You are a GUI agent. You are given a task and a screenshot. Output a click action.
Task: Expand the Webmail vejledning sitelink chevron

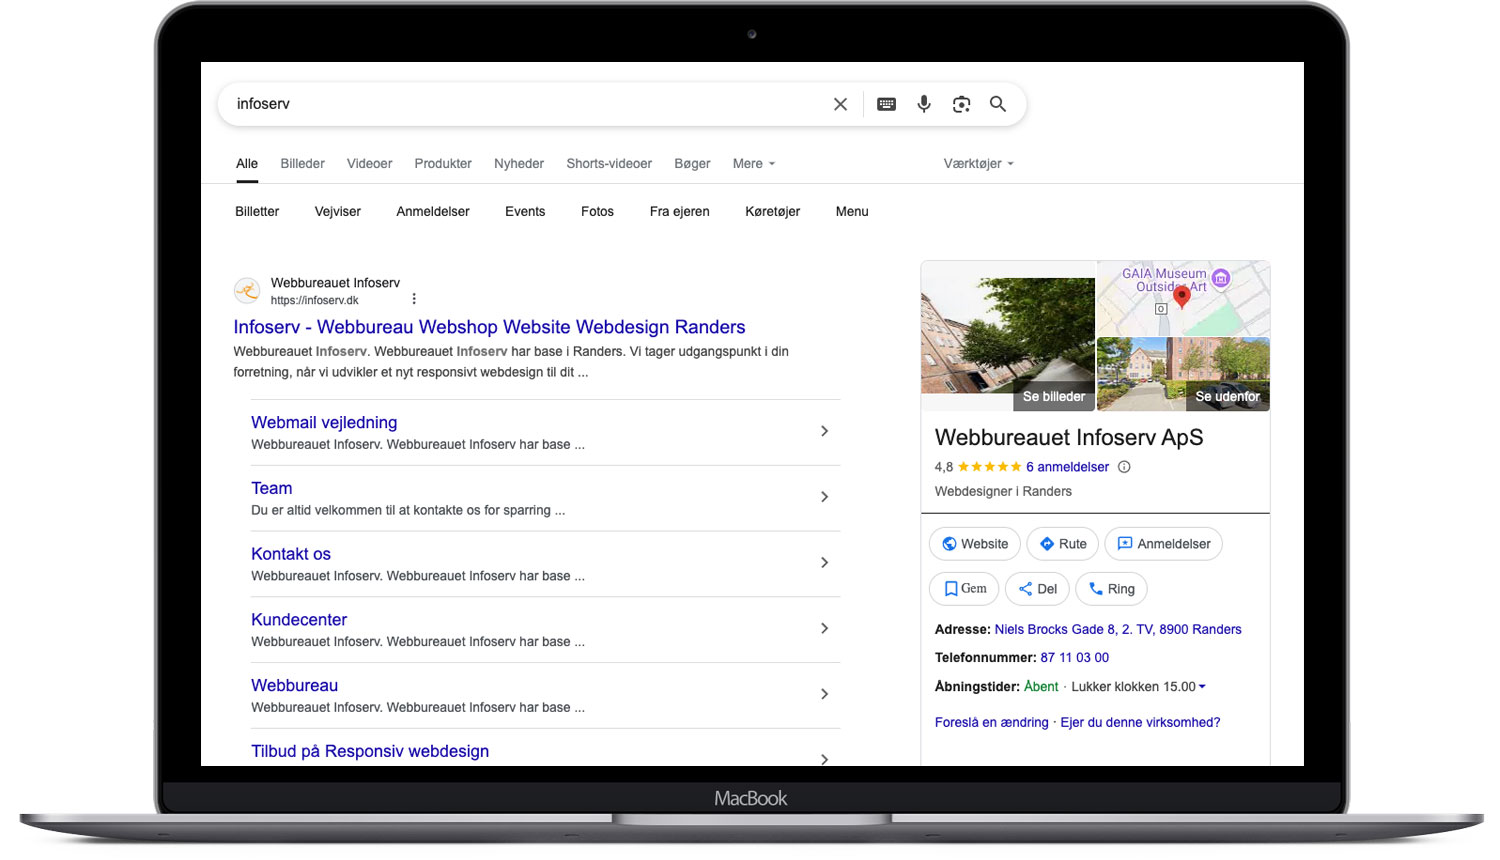click(824, 431)
